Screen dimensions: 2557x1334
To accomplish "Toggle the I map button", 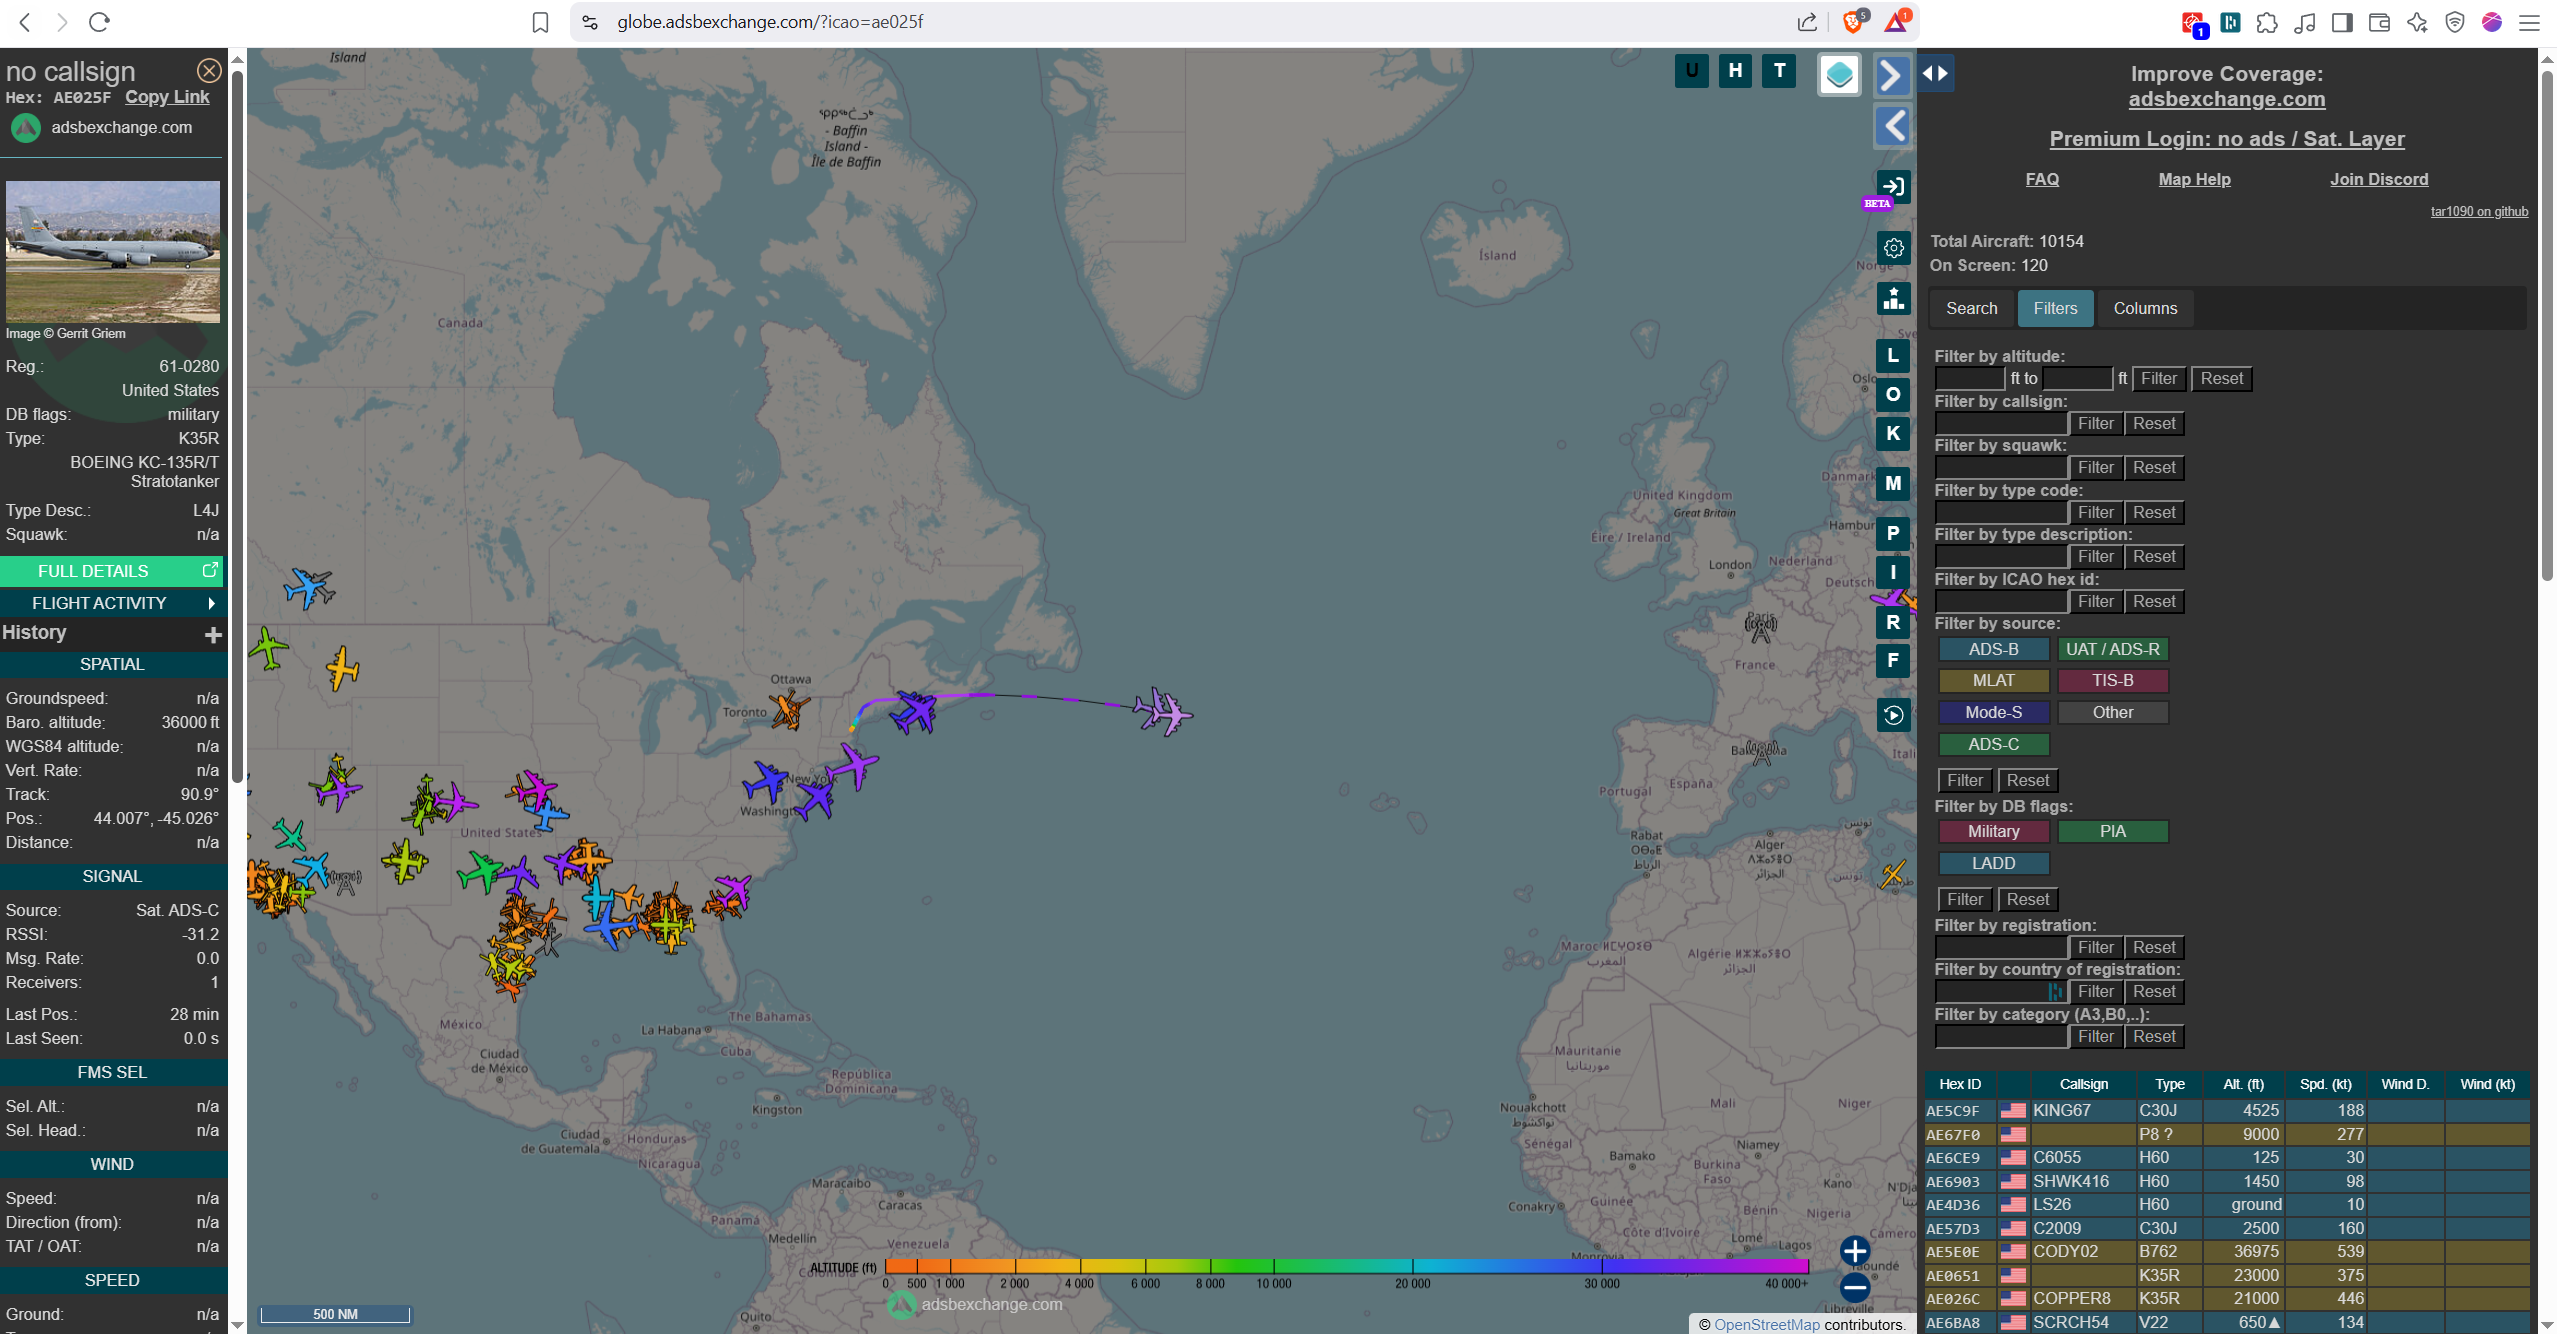I will tap(1893, 572).
